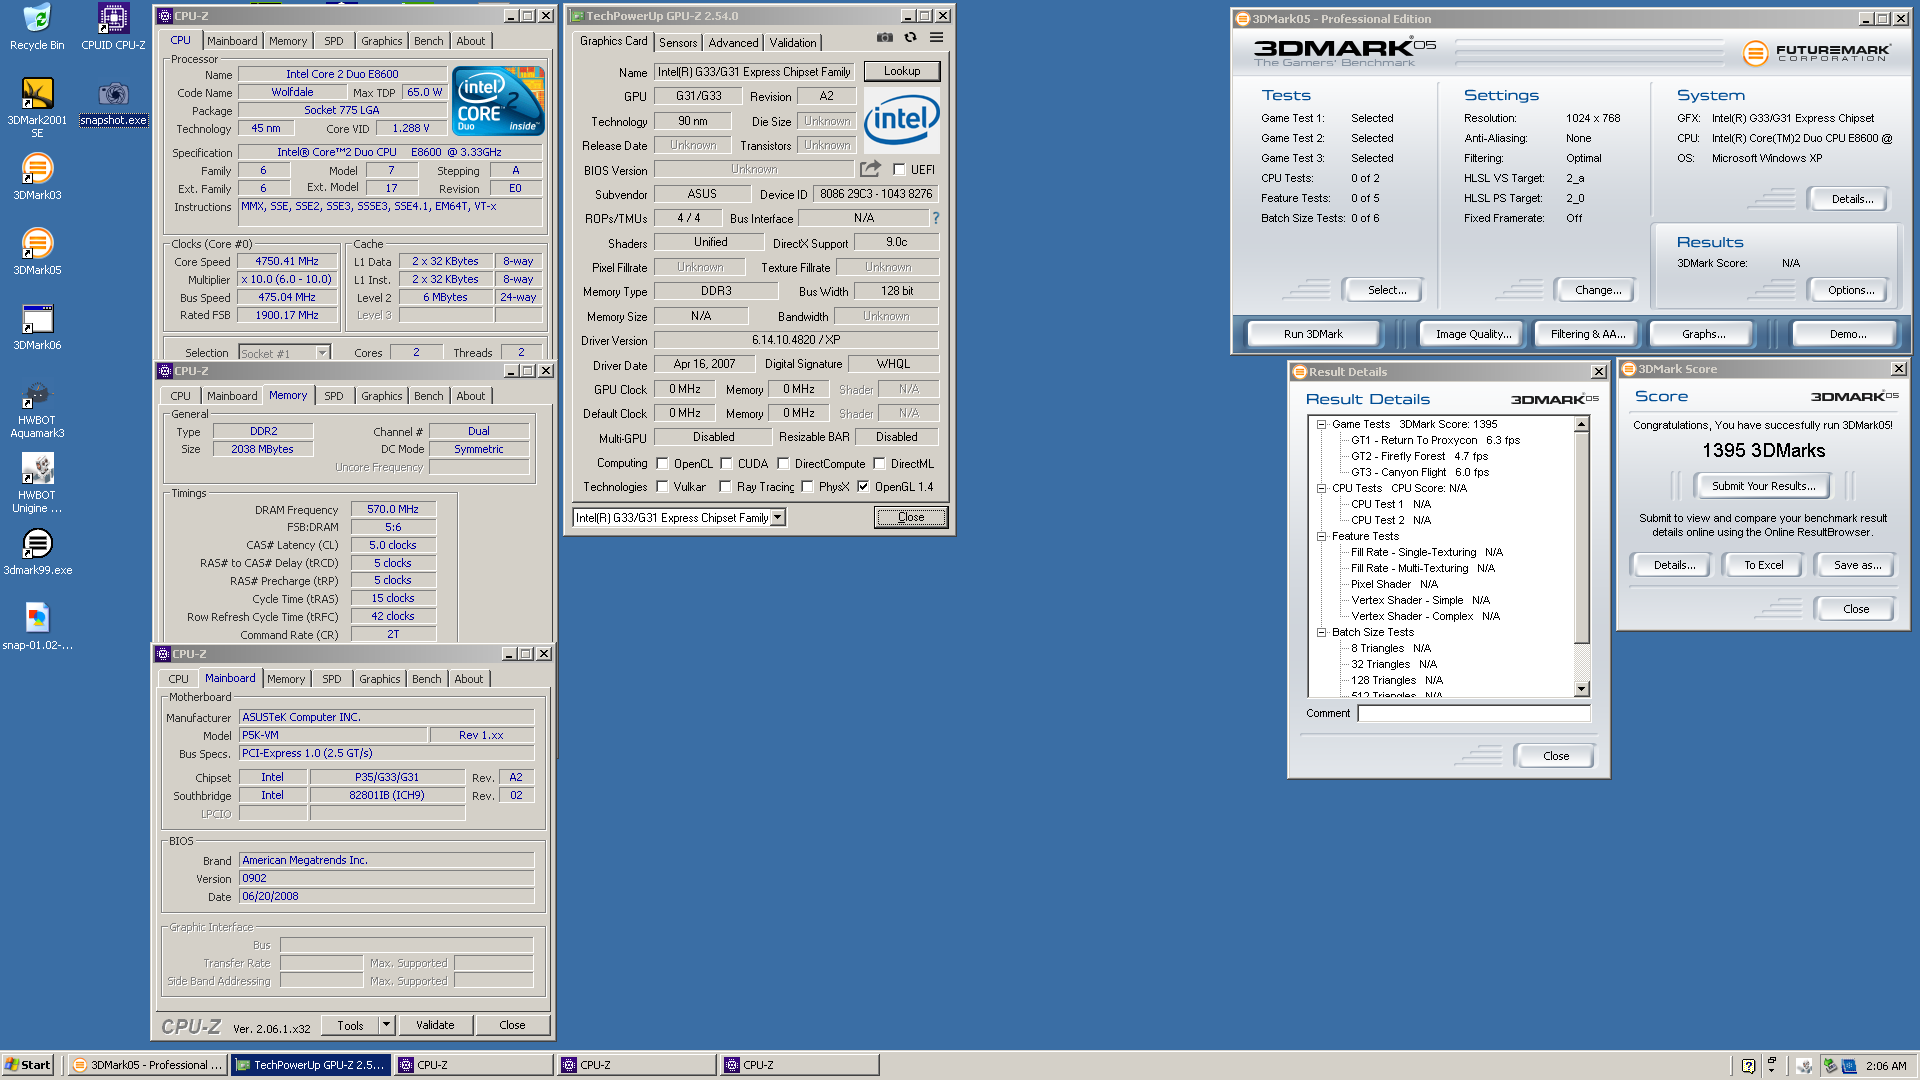Switch to 3DMark05 Professional taskbar item
The width and height of the screenshot is (1920, 1080).
click(148, 1065)
